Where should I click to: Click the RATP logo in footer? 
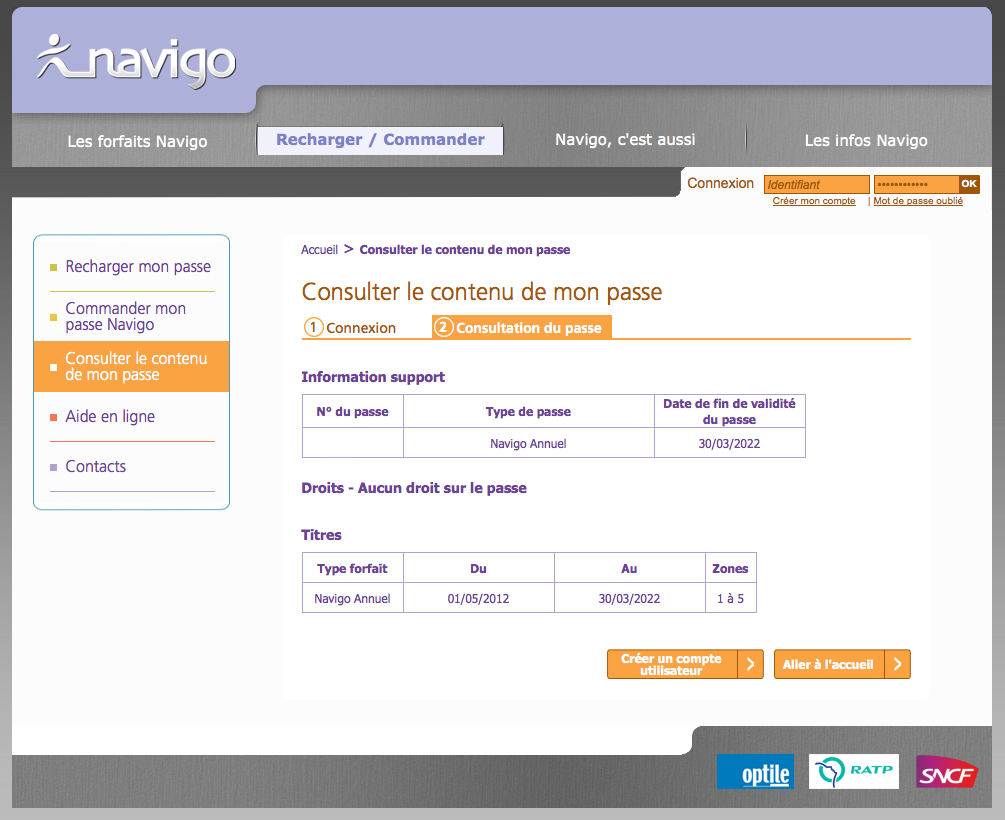point(853,771)
